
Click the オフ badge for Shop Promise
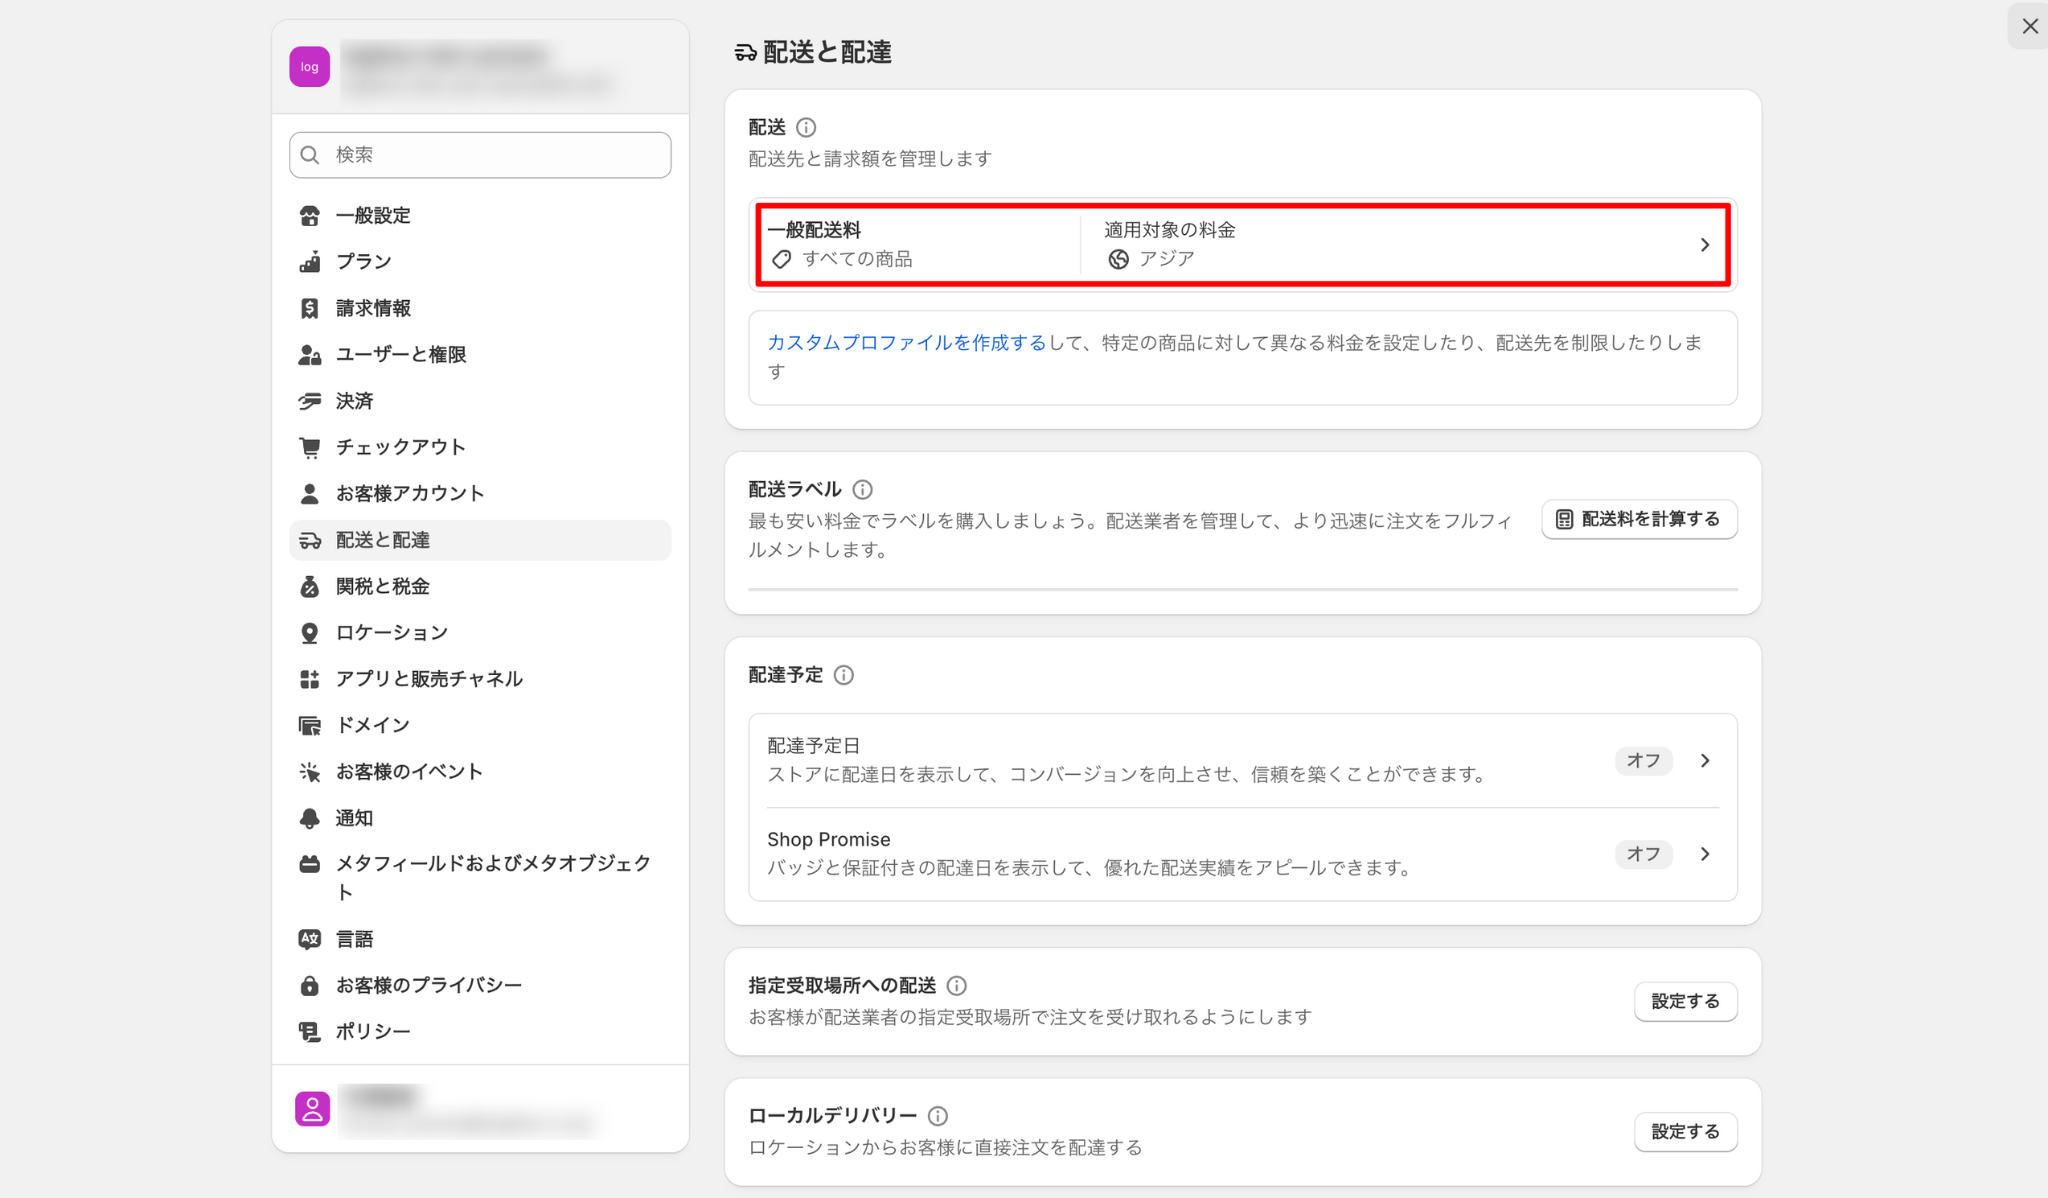point(1643,854)
